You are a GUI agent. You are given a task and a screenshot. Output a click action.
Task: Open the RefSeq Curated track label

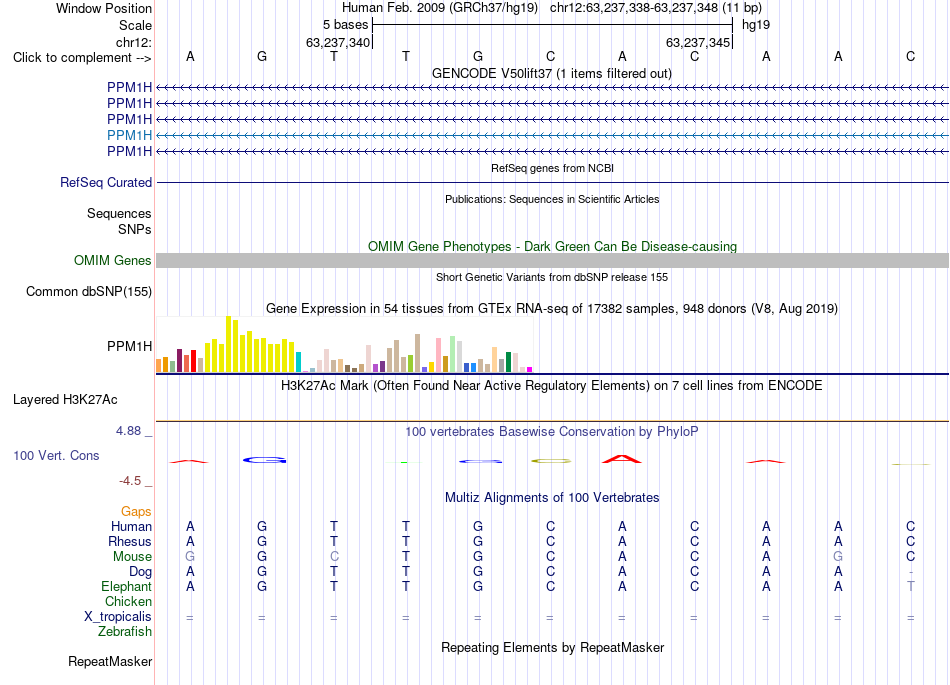pos(105,182)
